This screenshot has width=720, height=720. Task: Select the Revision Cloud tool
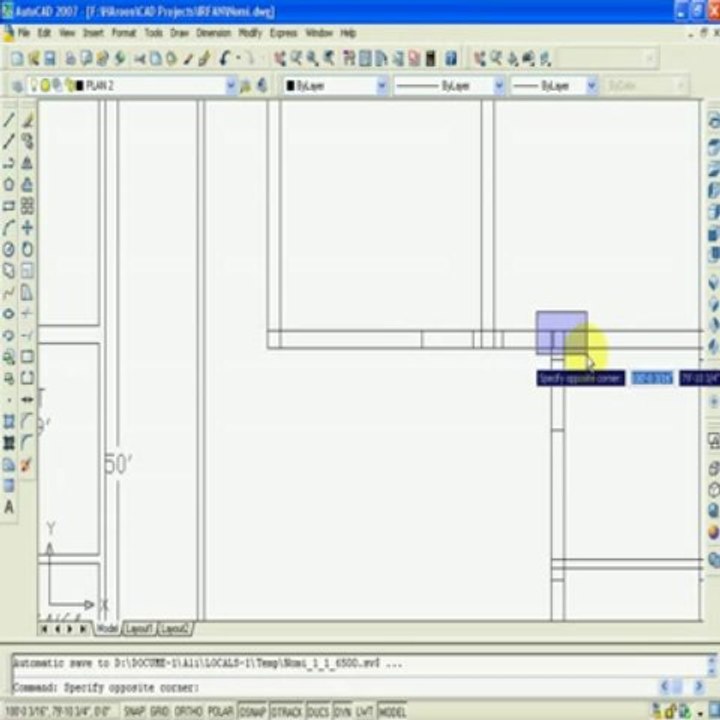(9, 271)
